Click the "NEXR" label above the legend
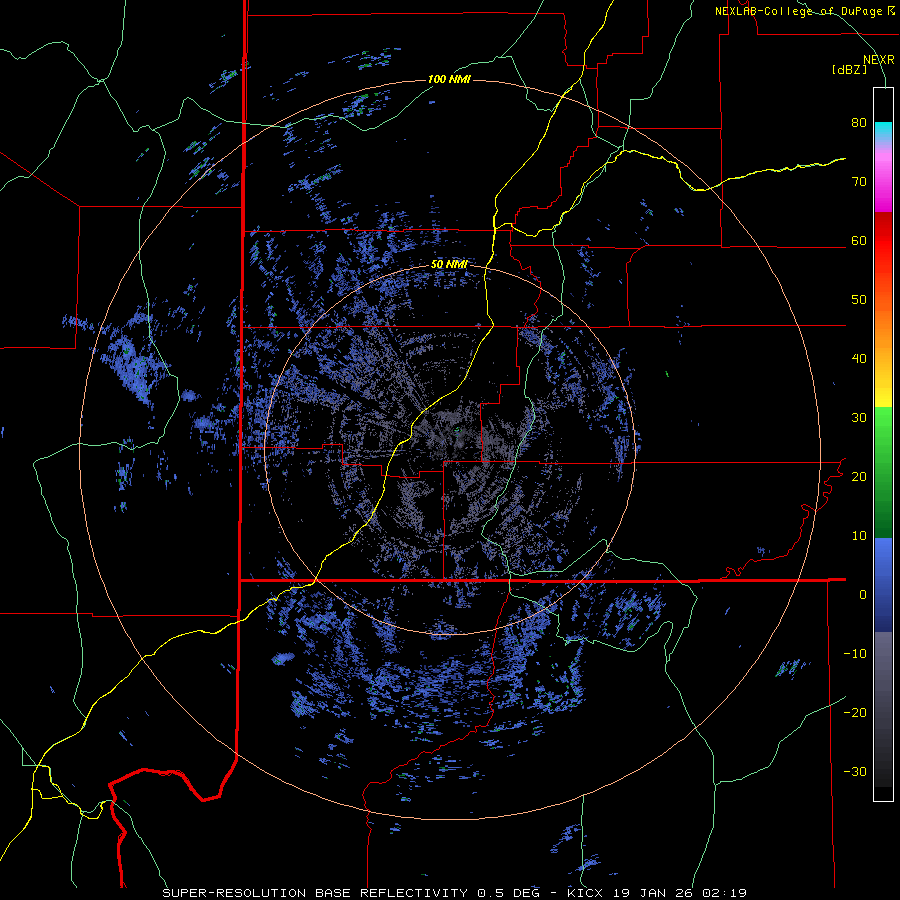This screenshot has width=900, height=900. click(x=879, y=60)
